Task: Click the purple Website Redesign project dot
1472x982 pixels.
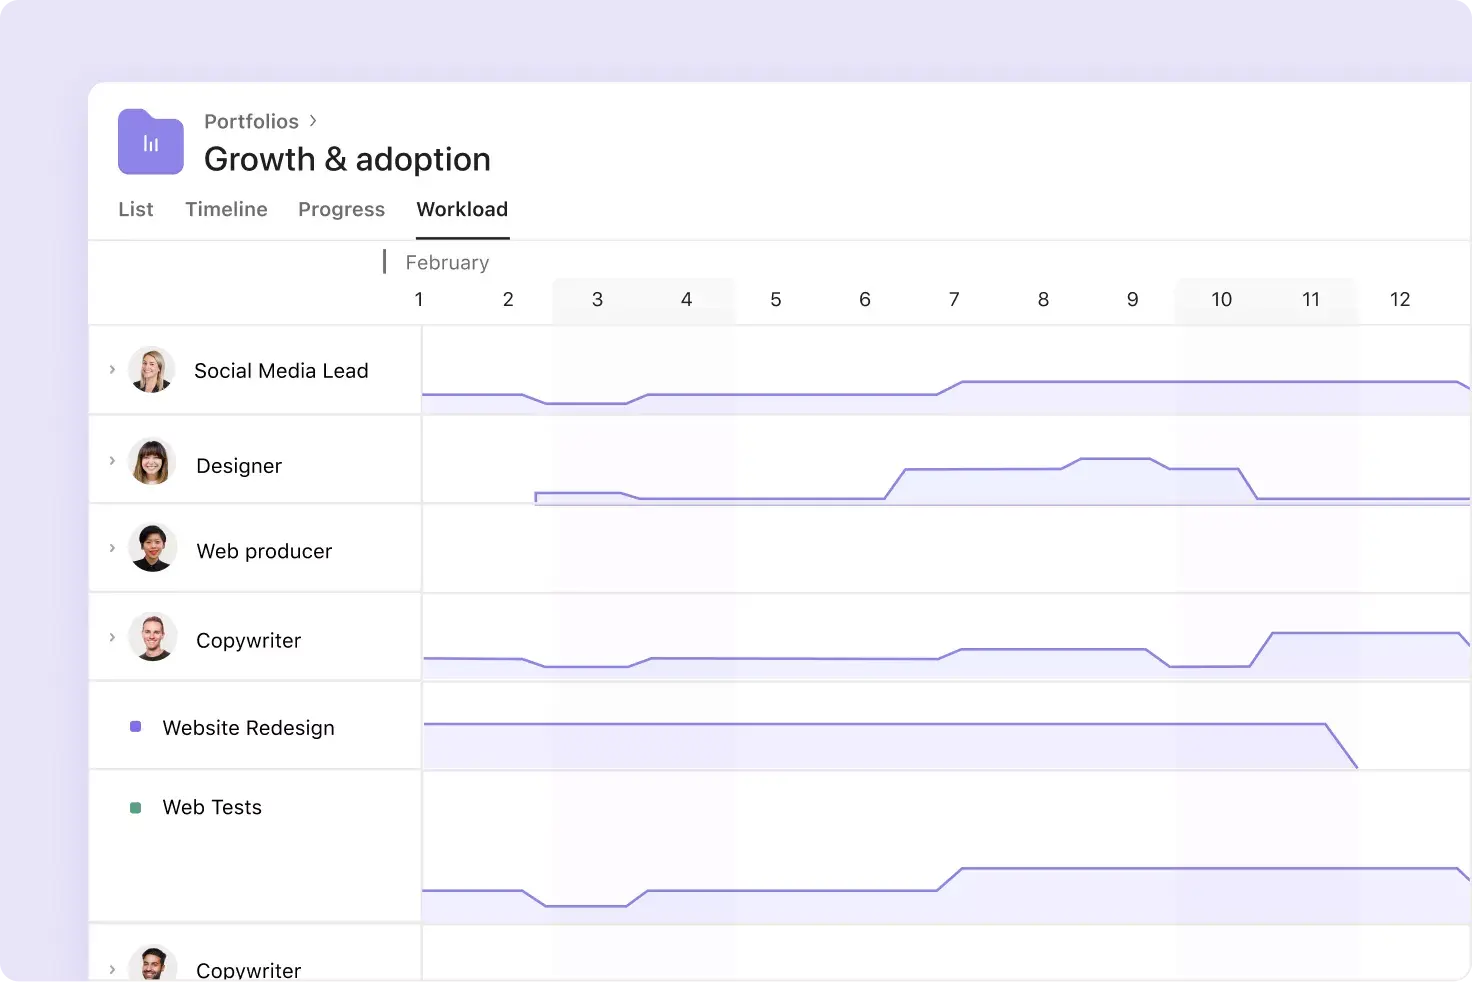Action: (135, 727)
